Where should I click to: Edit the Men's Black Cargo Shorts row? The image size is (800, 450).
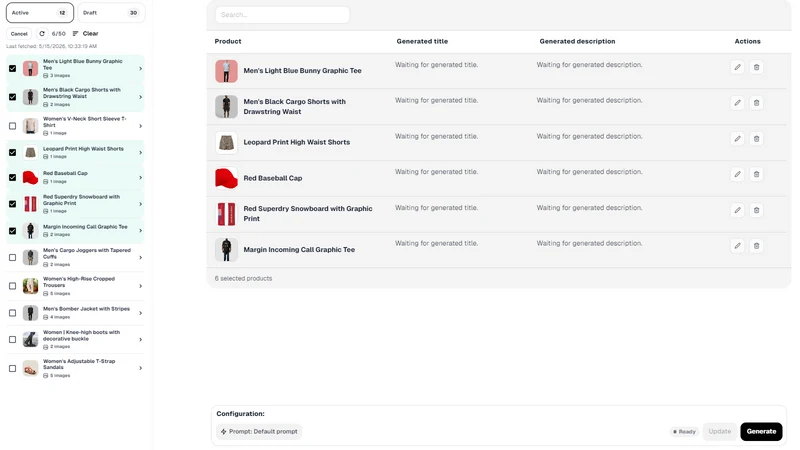click(737, 103)
